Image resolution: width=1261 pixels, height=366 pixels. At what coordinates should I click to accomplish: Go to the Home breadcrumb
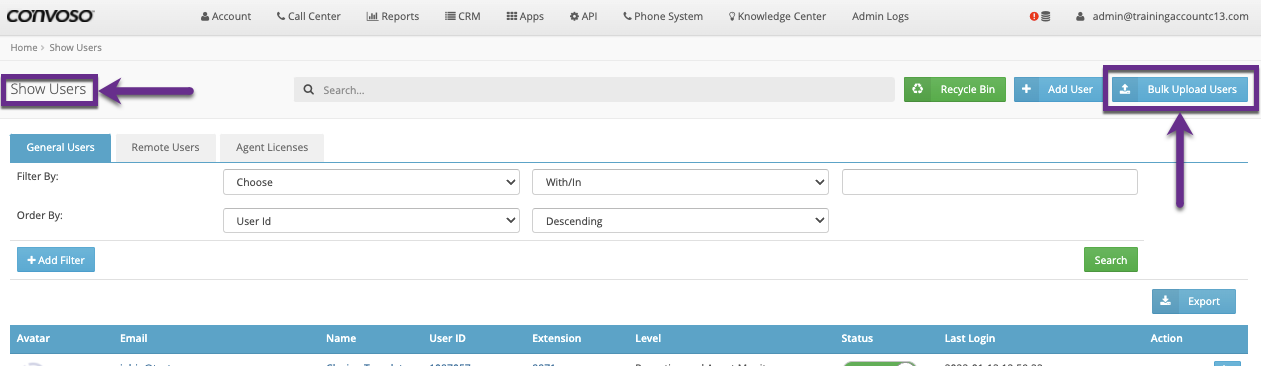(x=23, y=48)
